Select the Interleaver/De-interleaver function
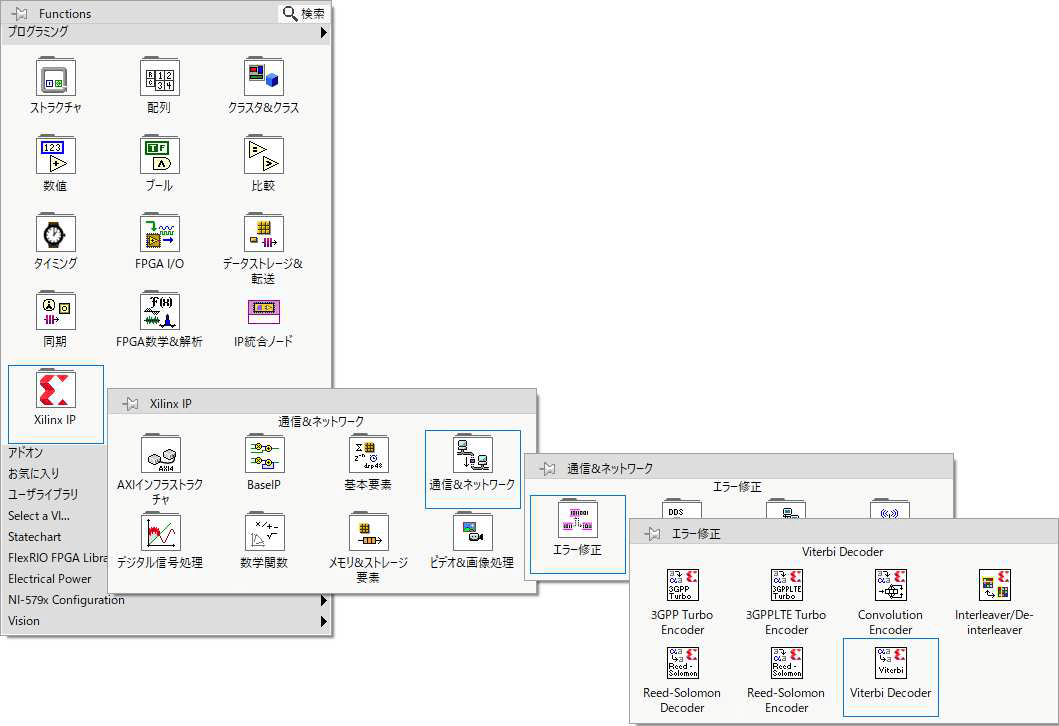This screenshot has height=726, width=1059. pyautogui.click(x=993, y=585)
